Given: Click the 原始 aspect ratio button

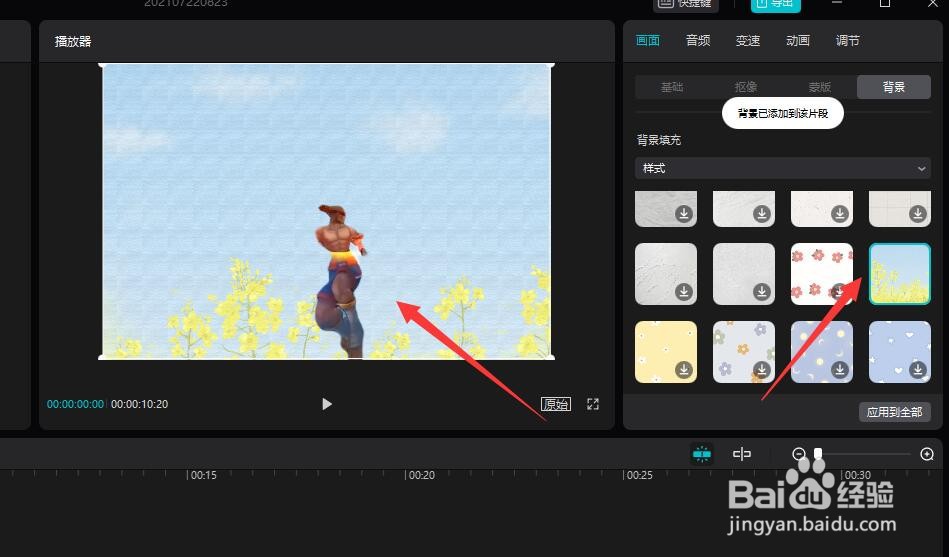Looking at the screenshot, I should 556,404.
